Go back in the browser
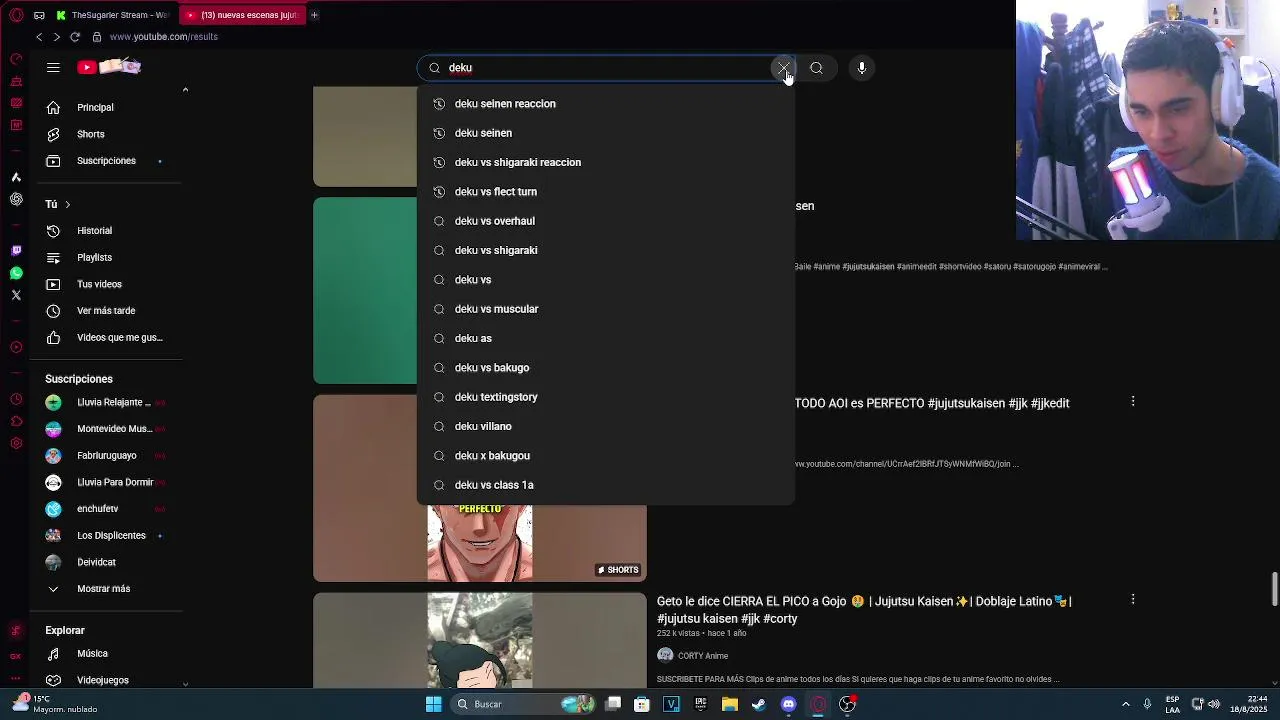 pyautogui.click(x=39, y=37)
